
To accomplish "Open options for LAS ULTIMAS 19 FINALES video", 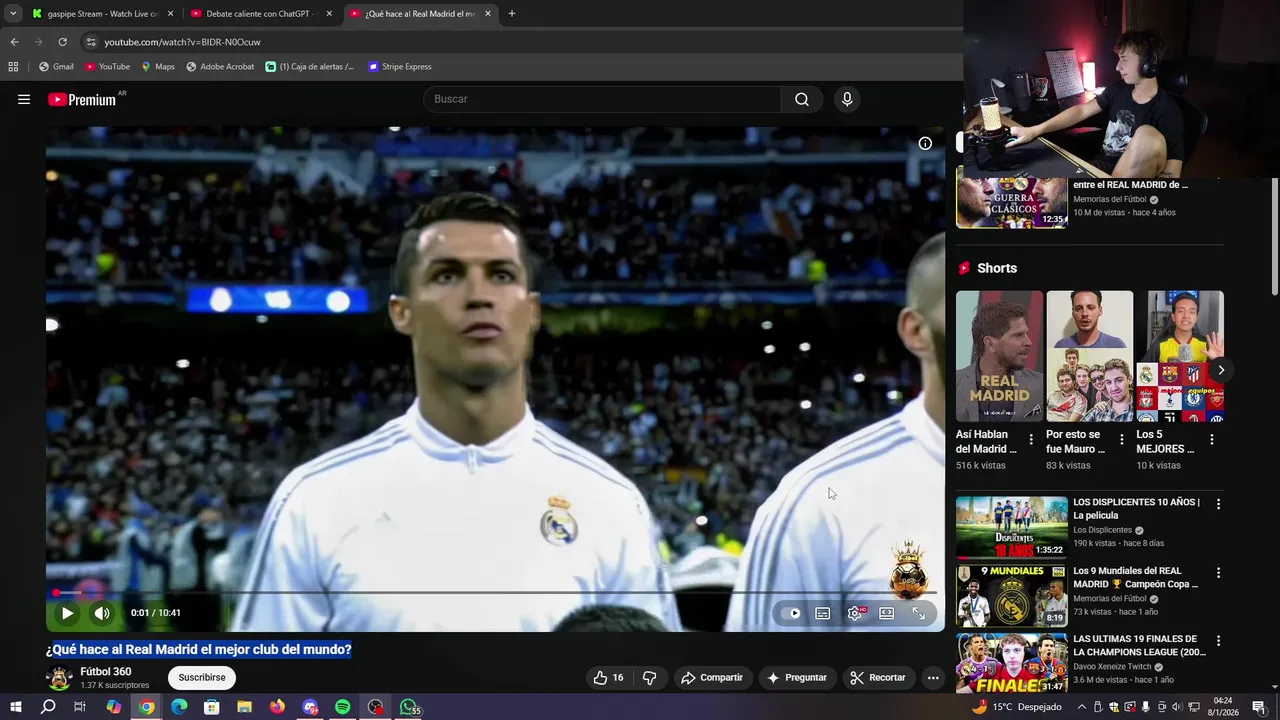I will click(1218, 641).
